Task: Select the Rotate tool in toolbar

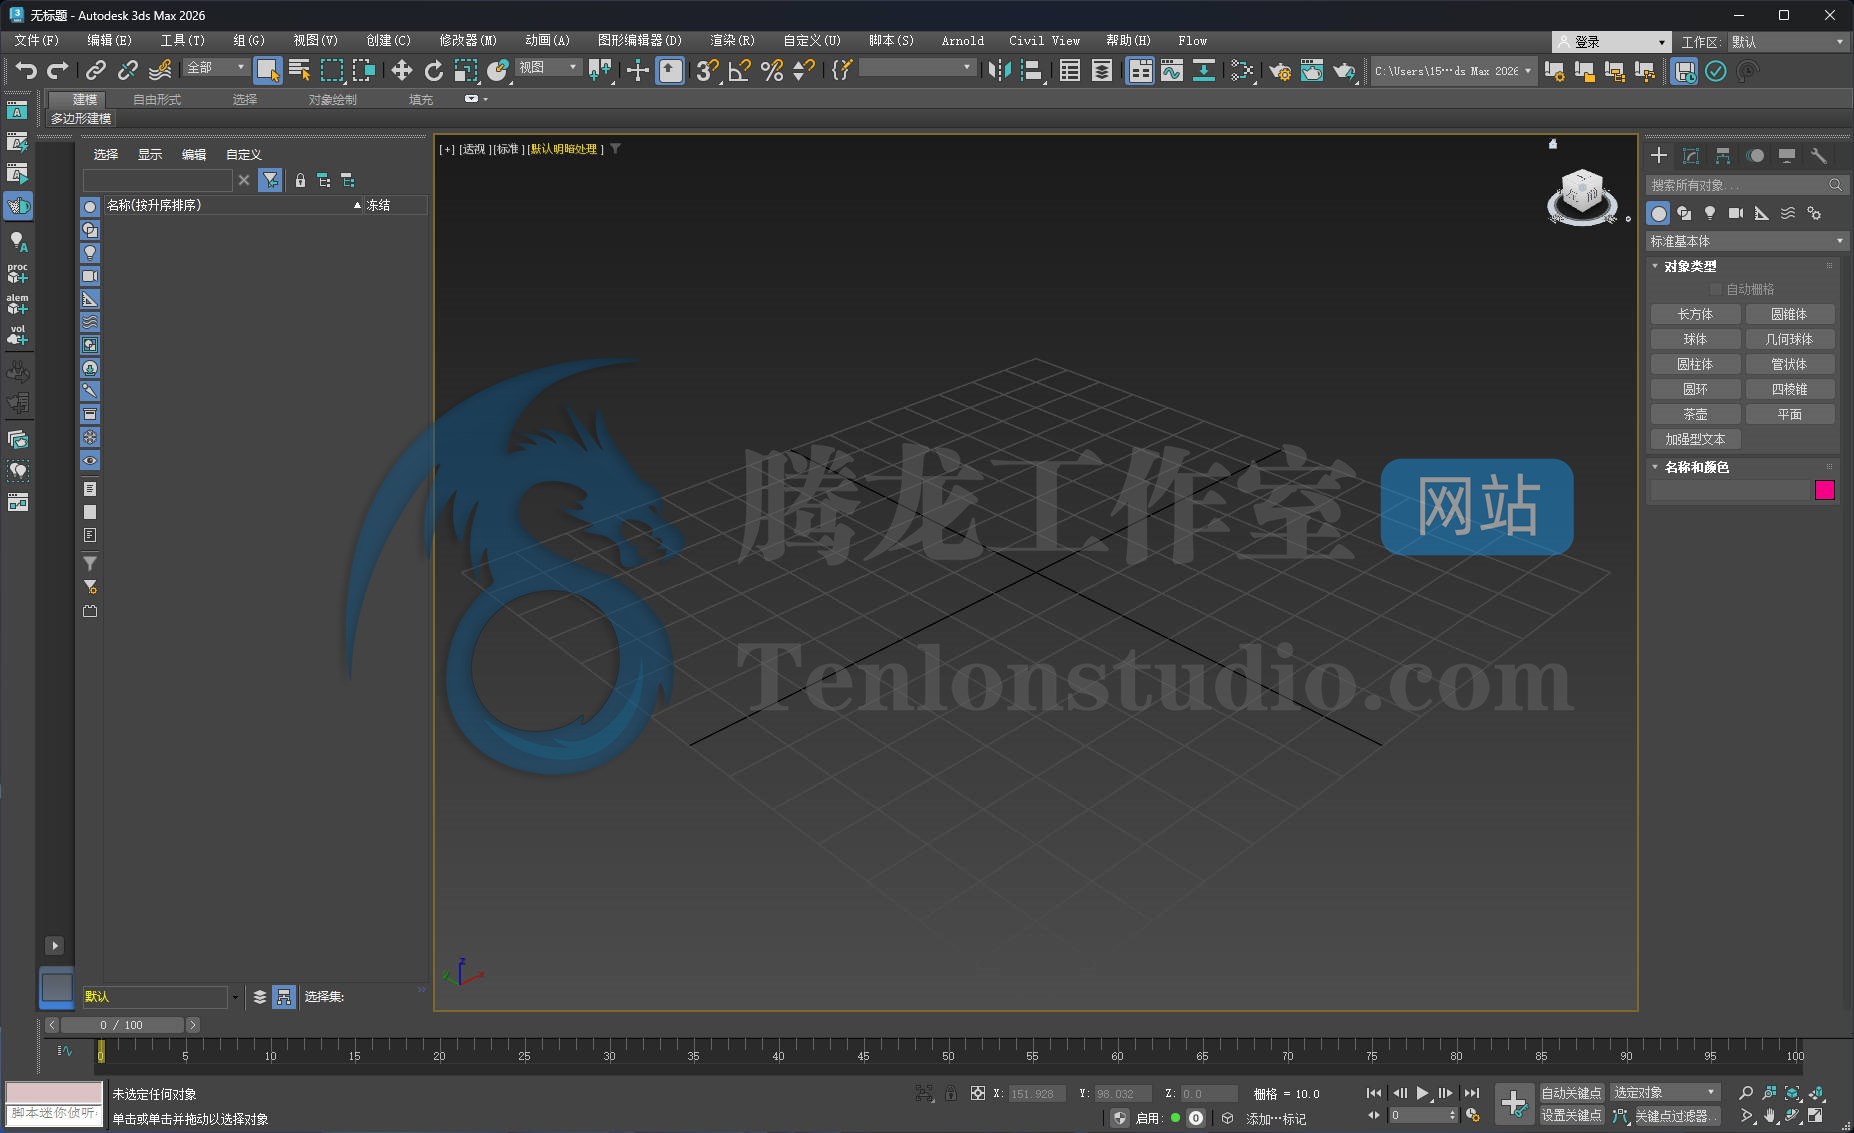Action: (x=433, y=70)
